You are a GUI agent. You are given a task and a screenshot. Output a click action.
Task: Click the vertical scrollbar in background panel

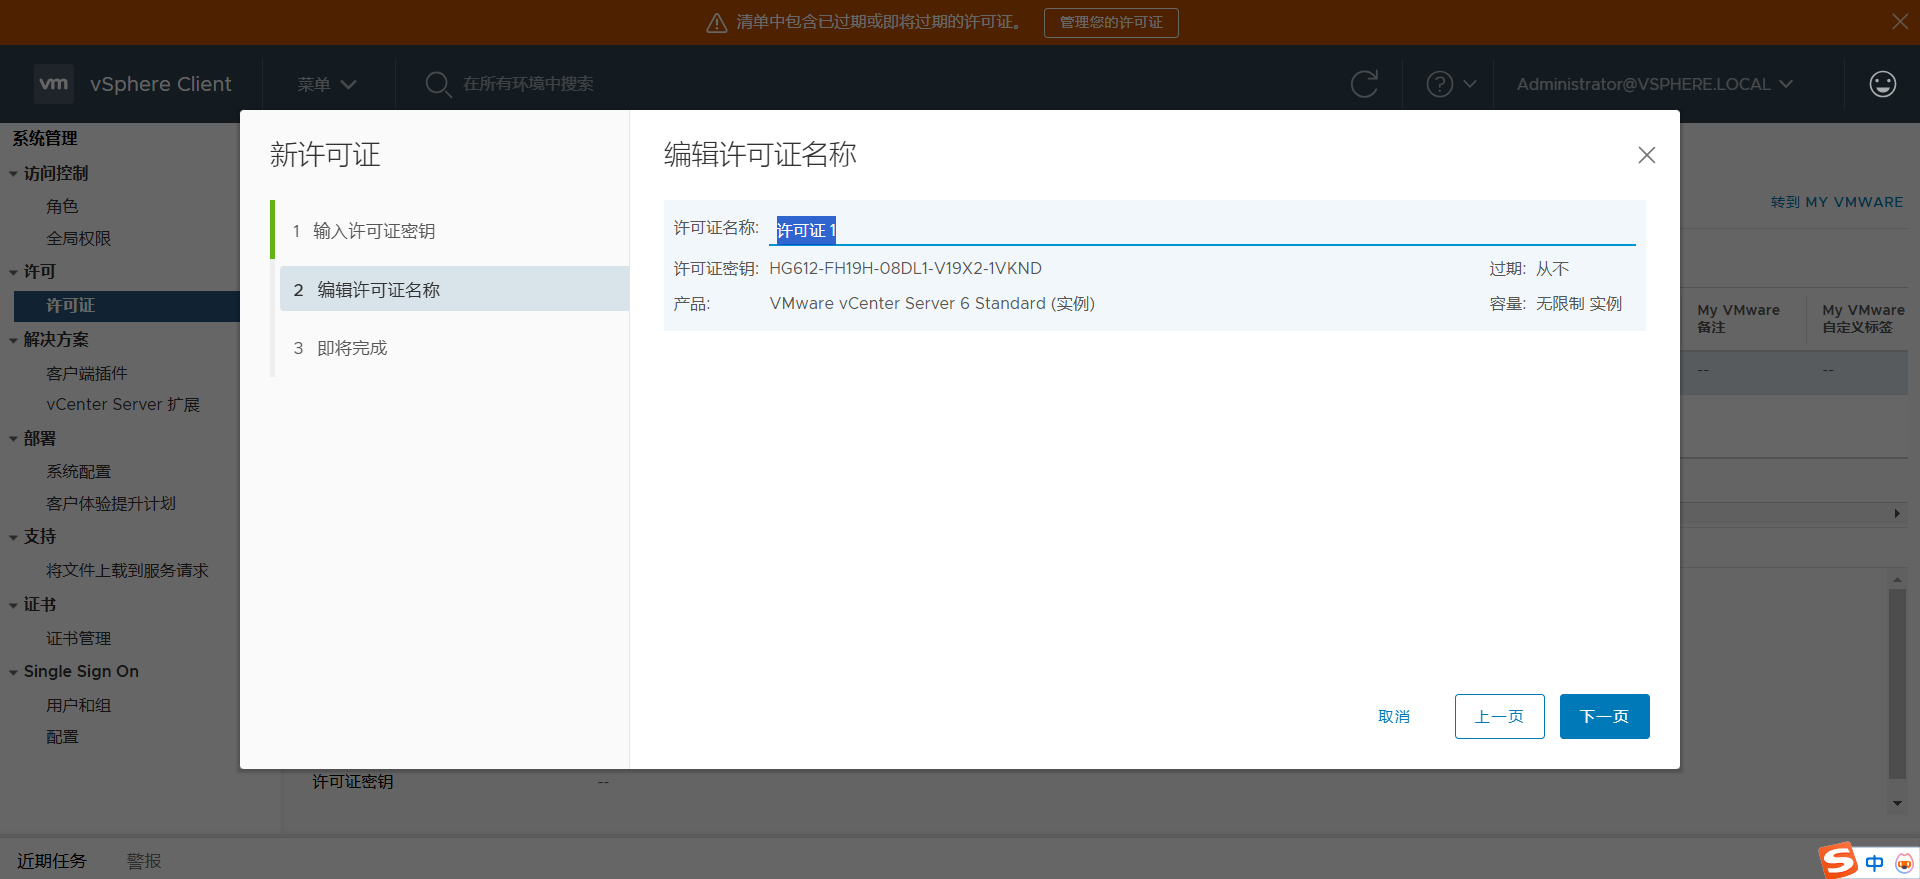click(x=1897, y=683)
